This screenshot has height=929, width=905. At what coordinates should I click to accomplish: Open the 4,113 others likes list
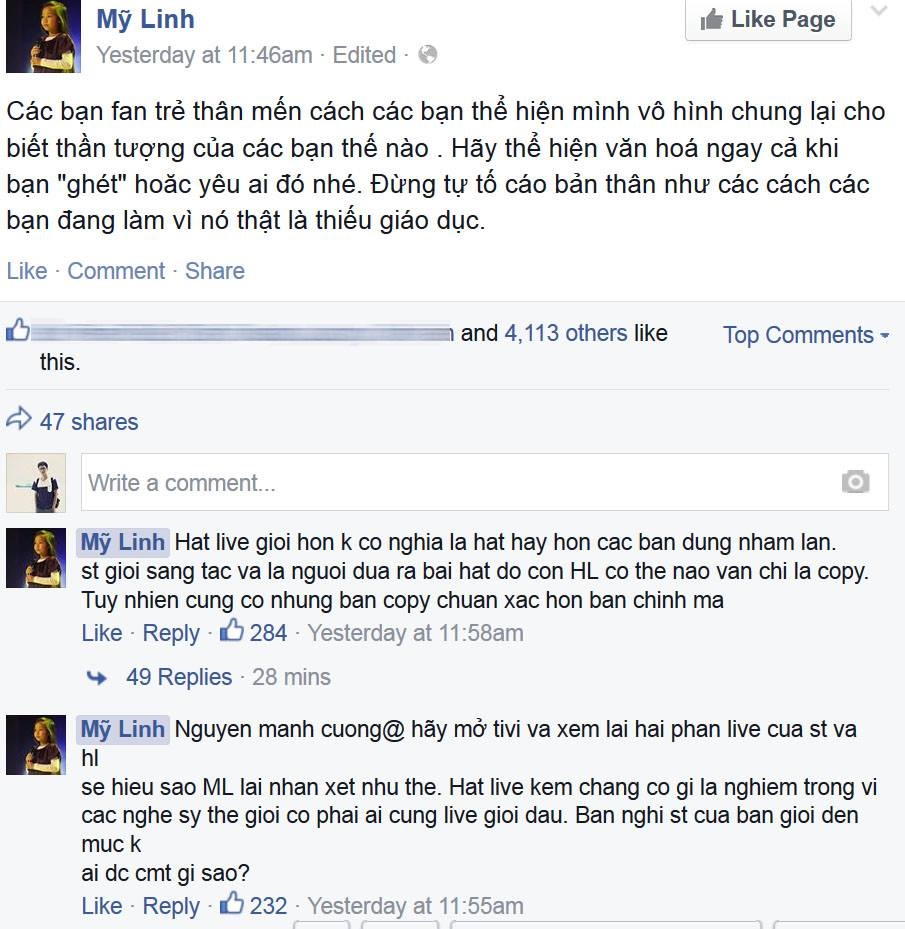point(565,333)
